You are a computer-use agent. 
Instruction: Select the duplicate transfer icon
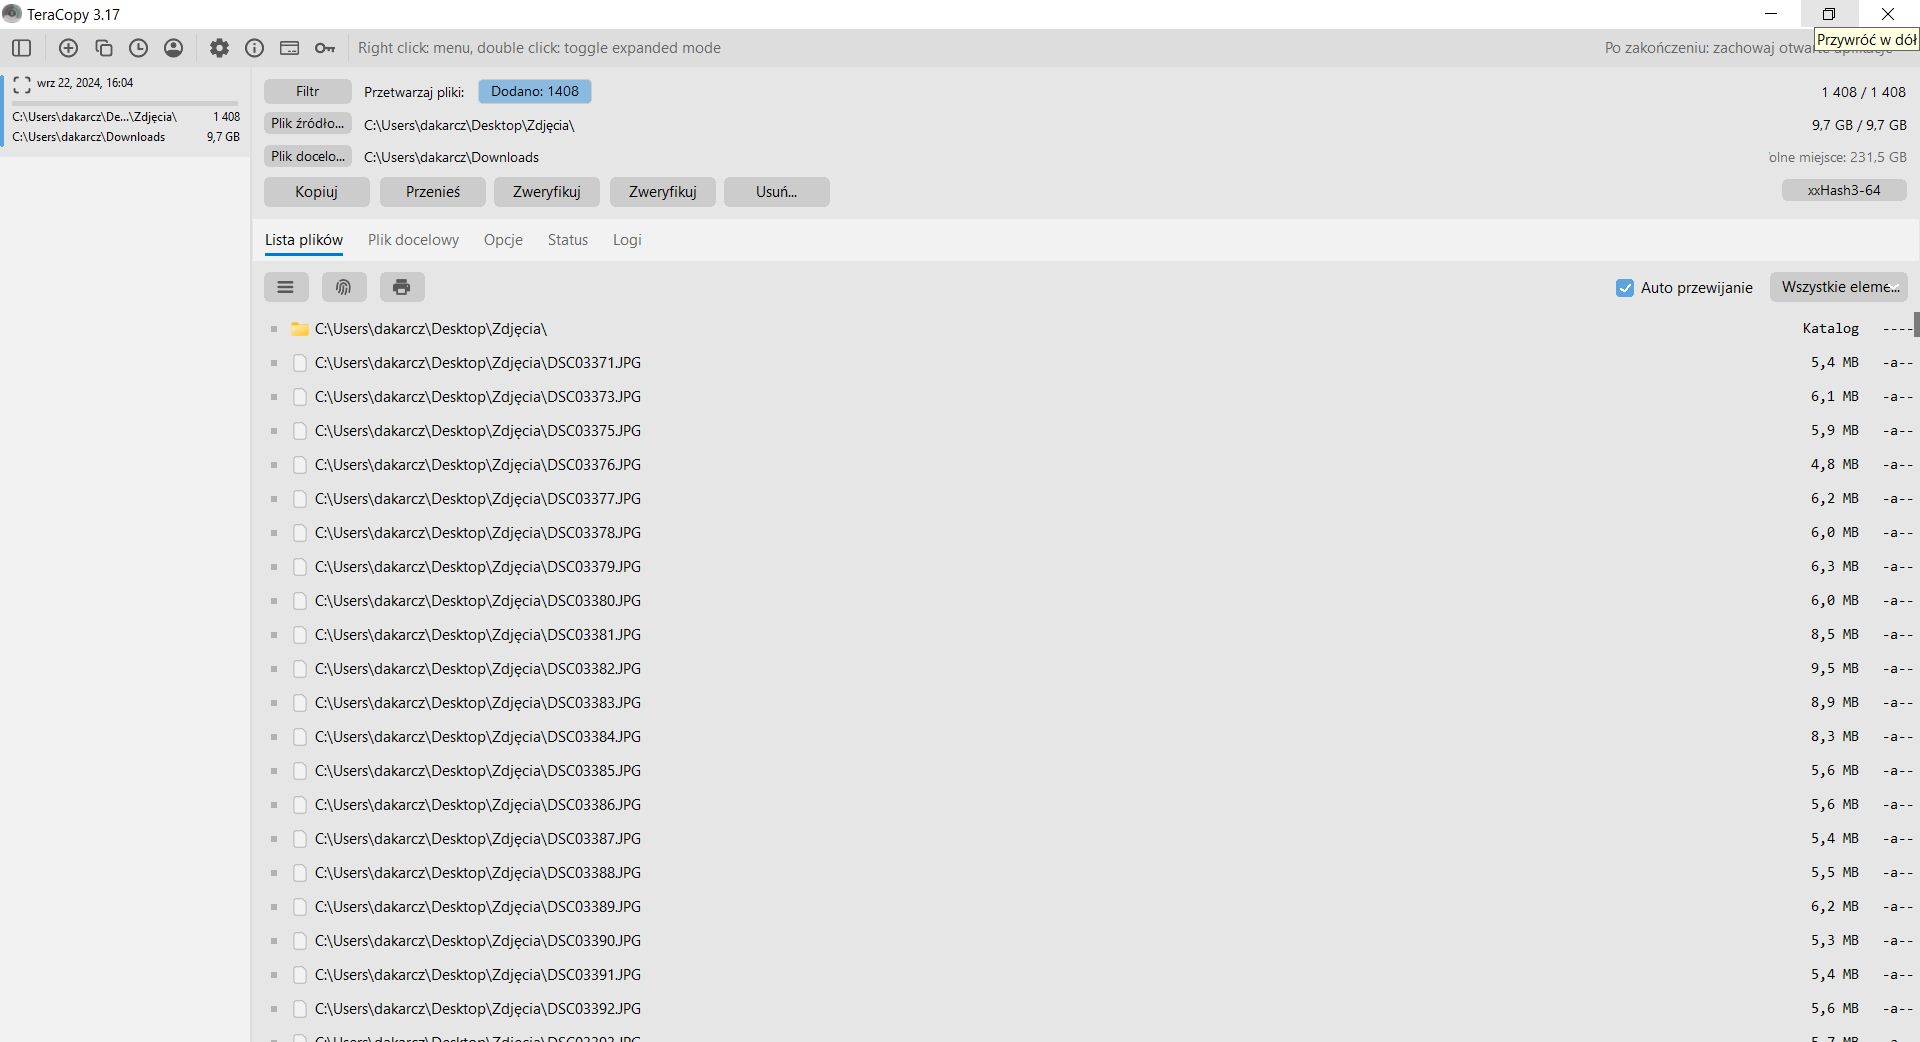coord(103,47)
